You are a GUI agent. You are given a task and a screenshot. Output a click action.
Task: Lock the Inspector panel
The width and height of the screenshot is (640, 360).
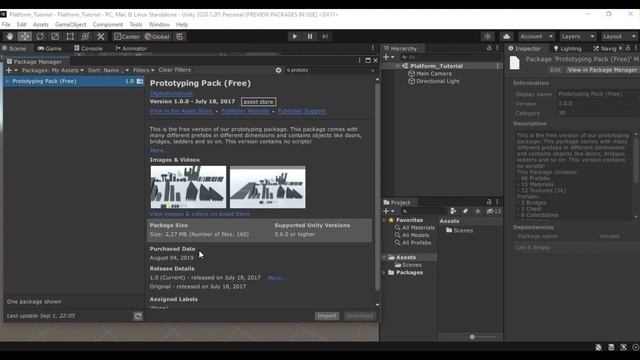tap(628, 48)
